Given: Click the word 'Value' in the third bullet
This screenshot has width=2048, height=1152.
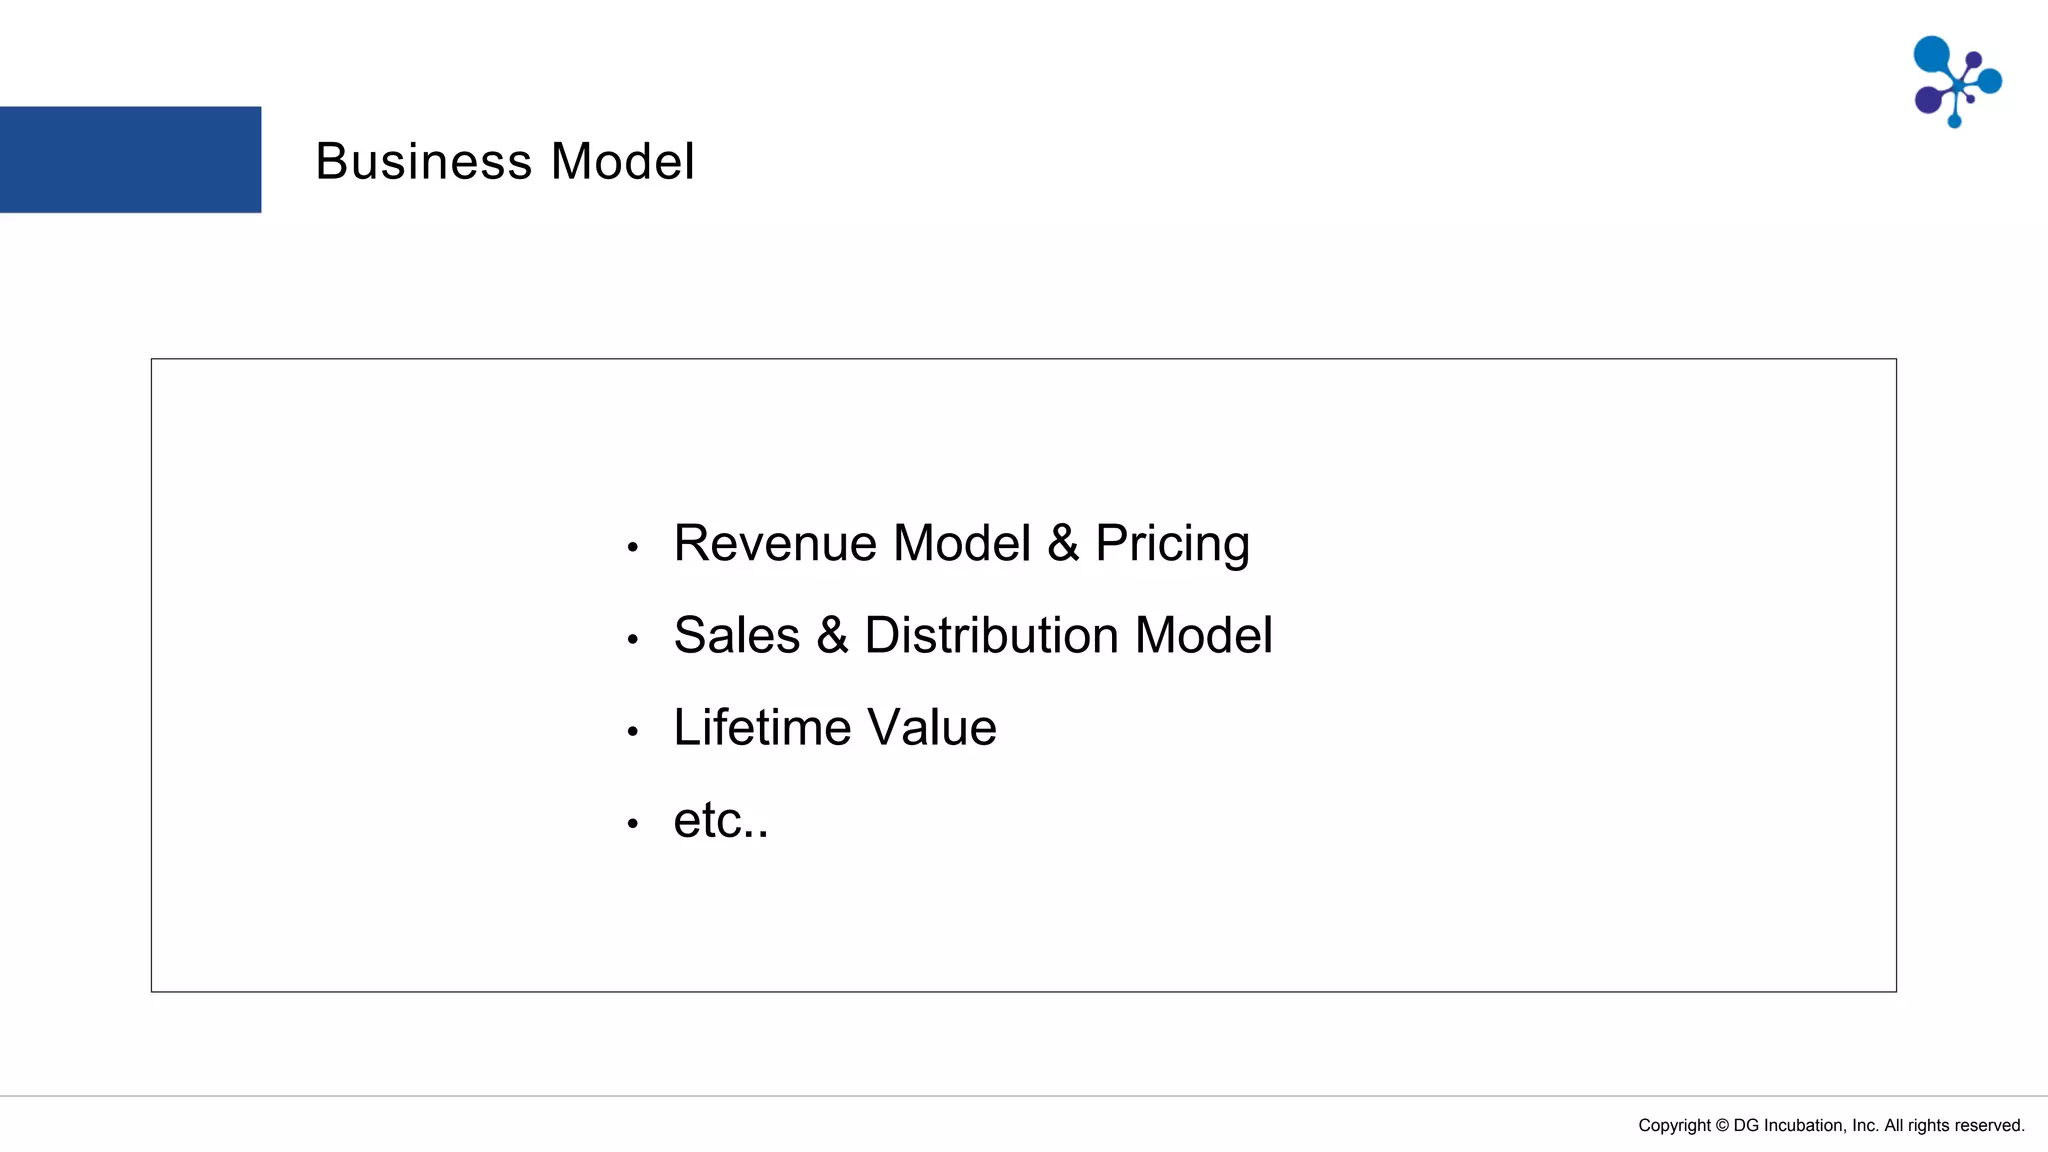Looking at the screenshot, I should pyautogui.click(x=931, y=727).
